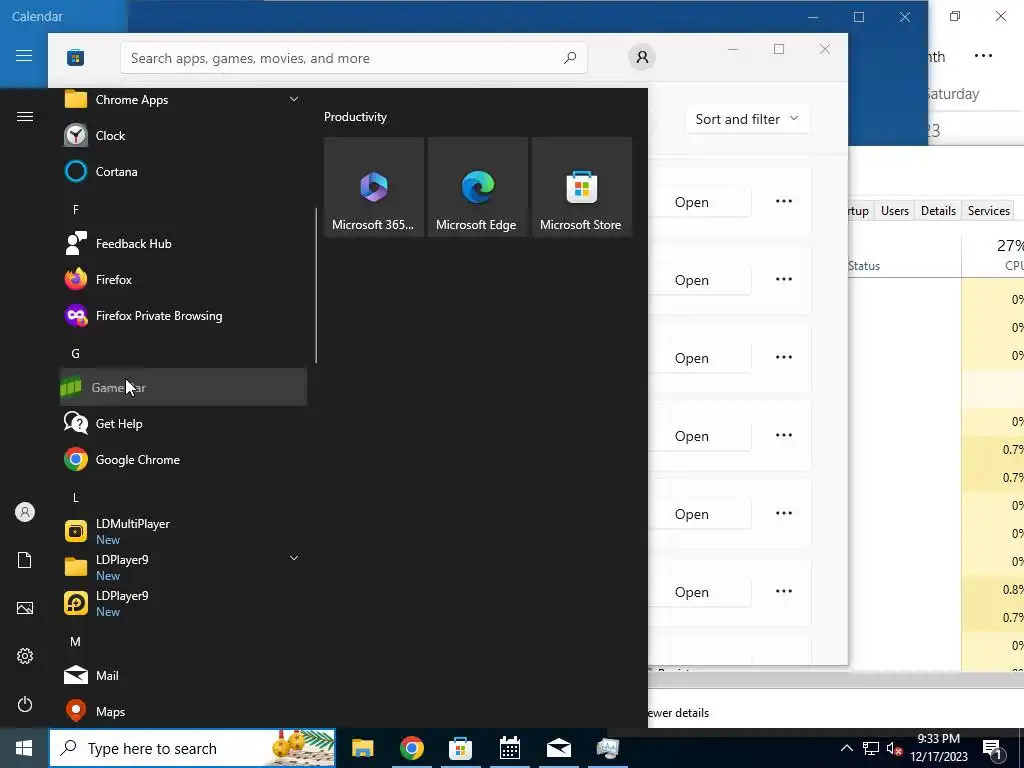This screenshot has width=1024, height=768.
Task: Open more options for the sixth Store app
Action: coord(784,591)
